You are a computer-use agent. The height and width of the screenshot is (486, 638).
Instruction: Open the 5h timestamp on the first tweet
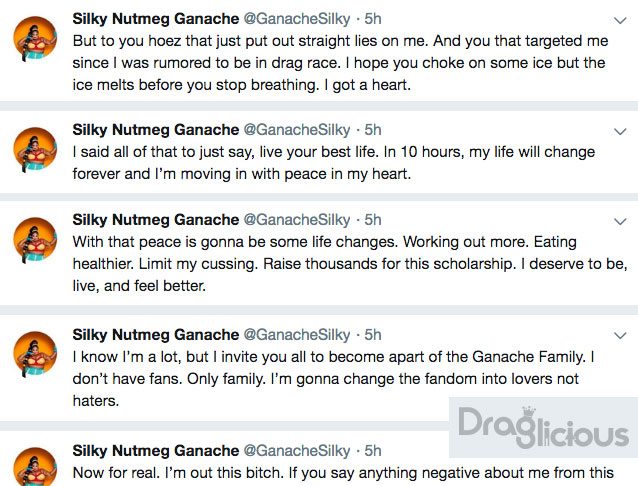(373, 19)
